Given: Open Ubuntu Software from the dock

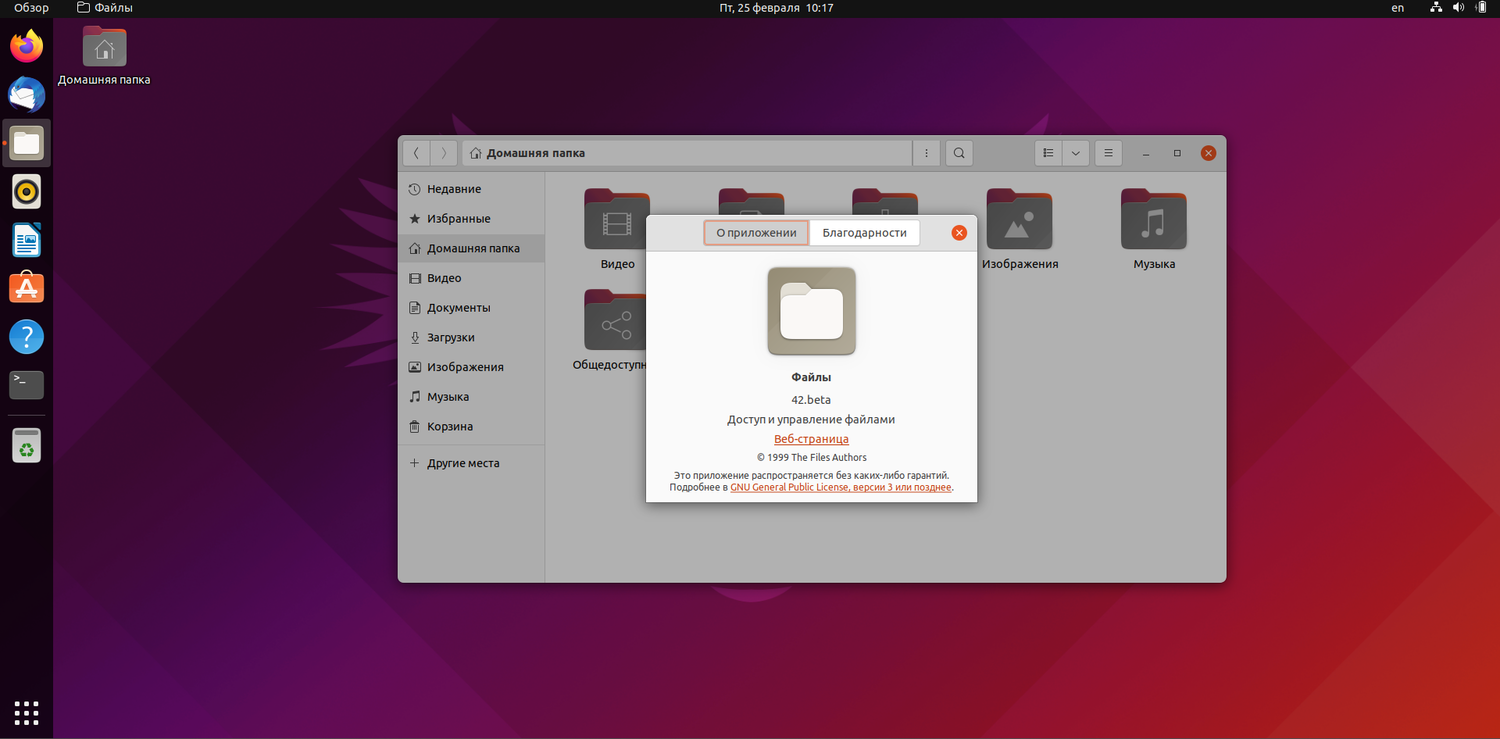Looking at the screenshot, I should (27, 288).
